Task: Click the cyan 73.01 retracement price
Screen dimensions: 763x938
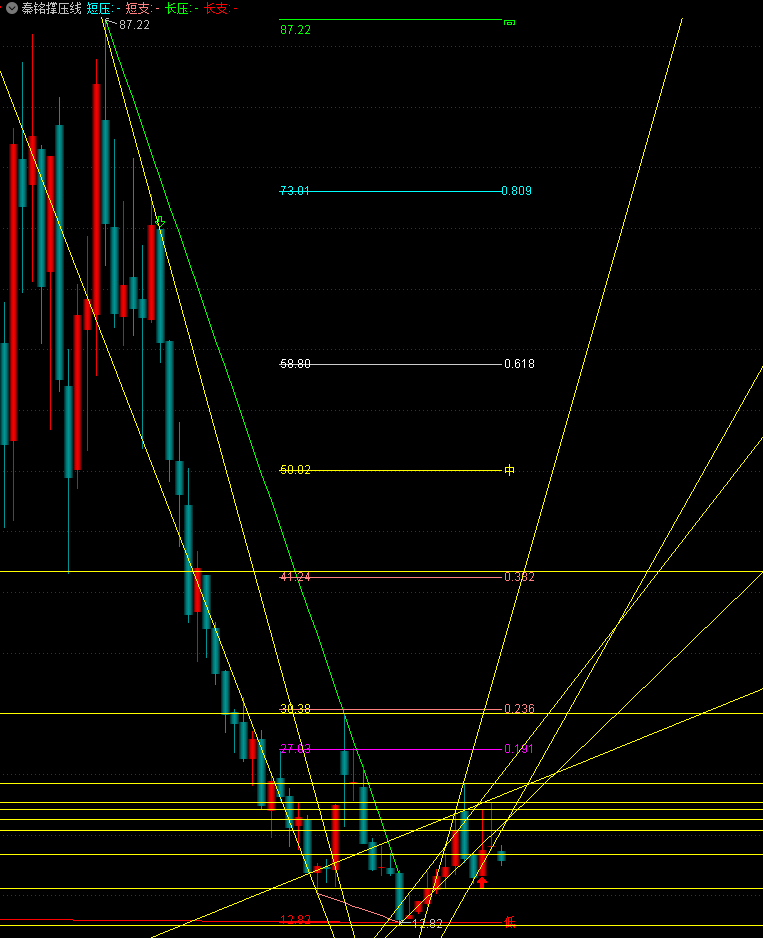Action: pyautogui.click(x=295, y=191)
